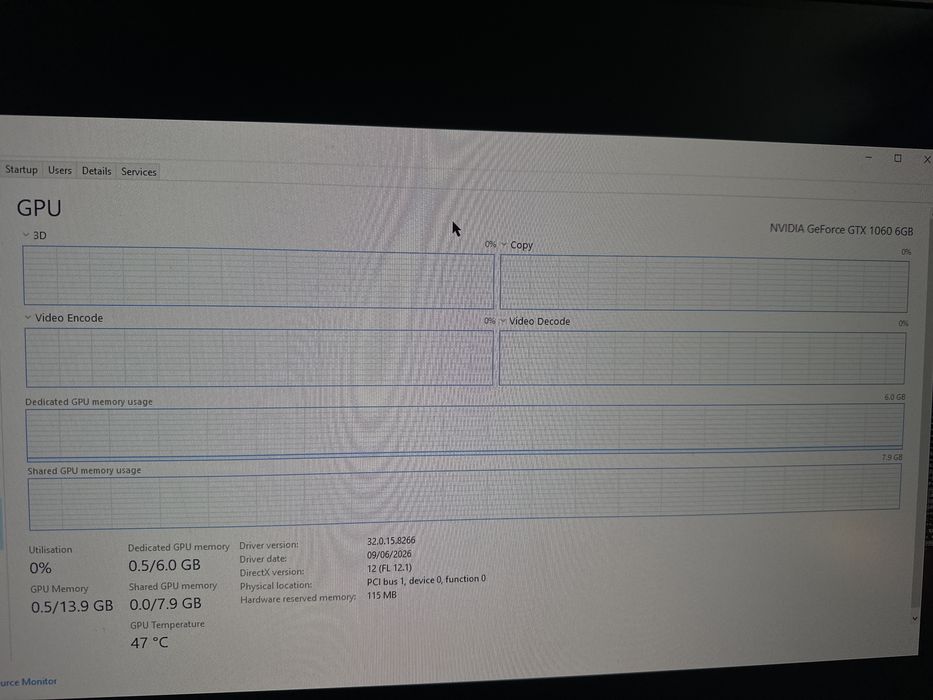Maximize the Task Manager window
Image resolution: width=933 pixels, height=700 pixels.
pos(898,158)
